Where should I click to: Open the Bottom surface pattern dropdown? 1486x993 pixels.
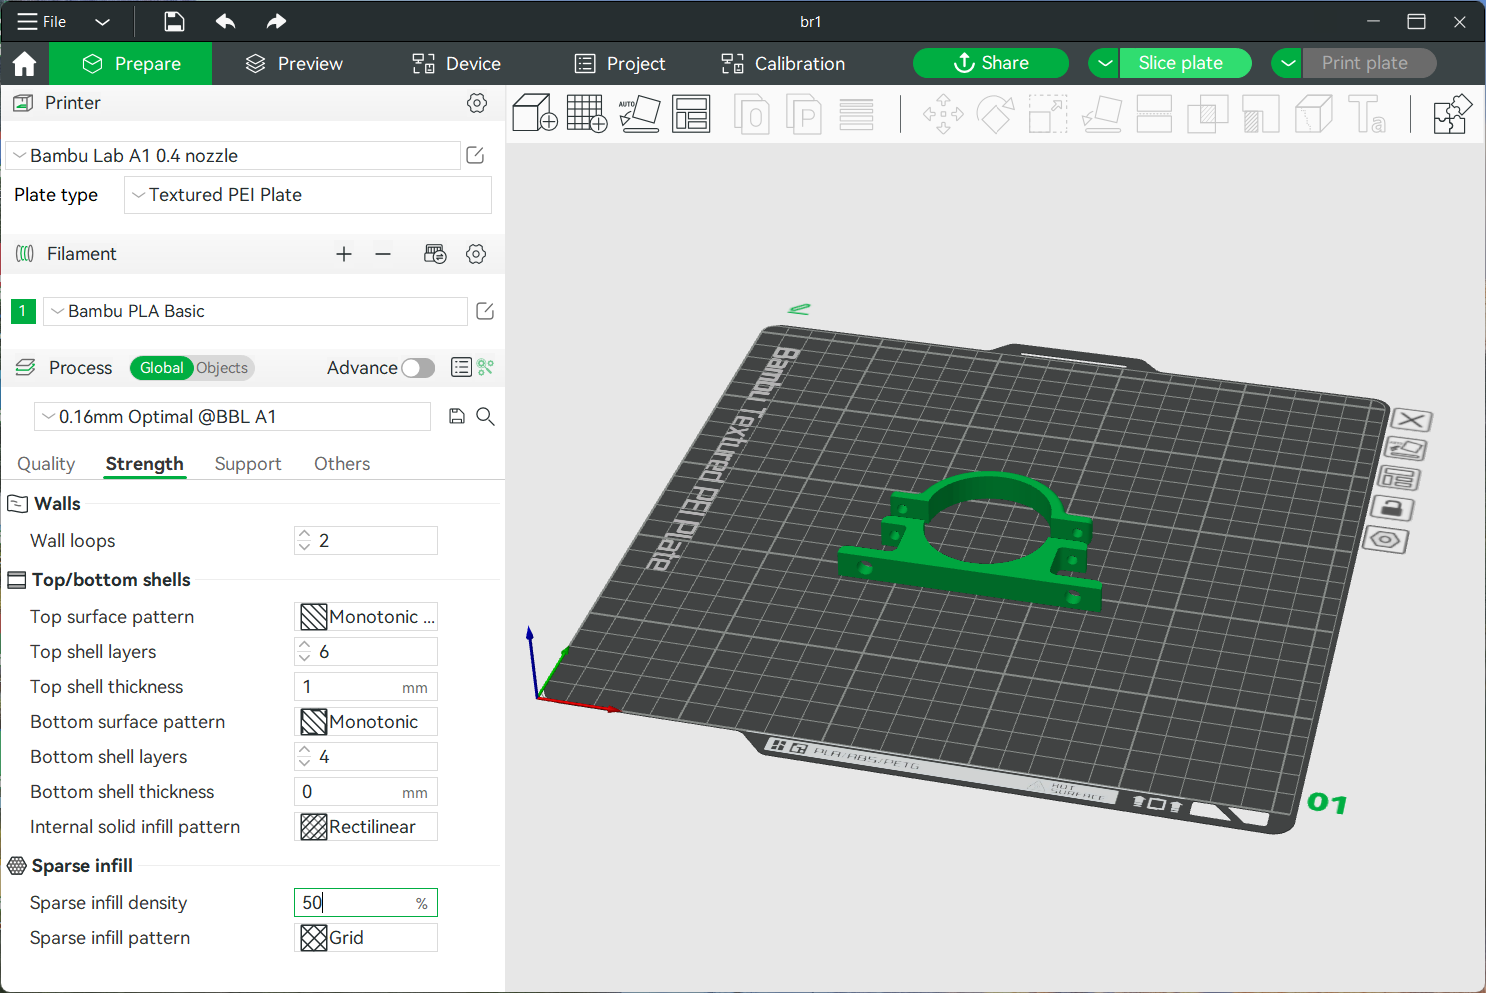[367, 722]
